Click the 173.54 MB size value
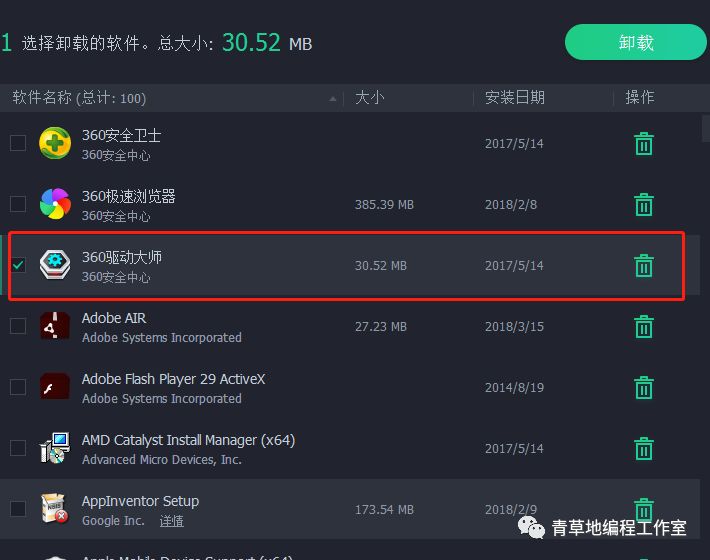This screenshot has width=710, height=560. 384,509
